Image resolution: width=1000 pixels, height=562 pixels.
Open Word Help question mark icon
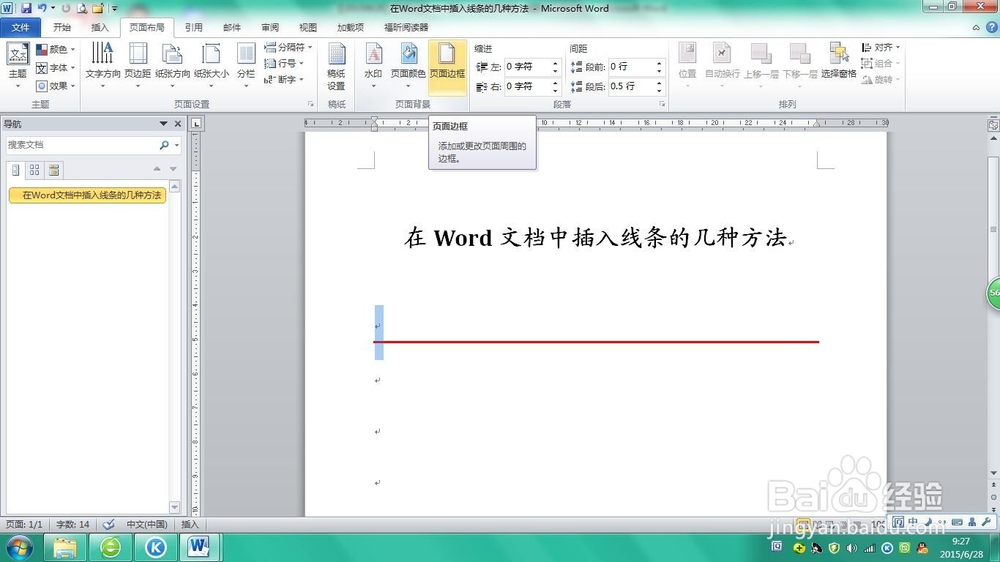tap(992, 27)
